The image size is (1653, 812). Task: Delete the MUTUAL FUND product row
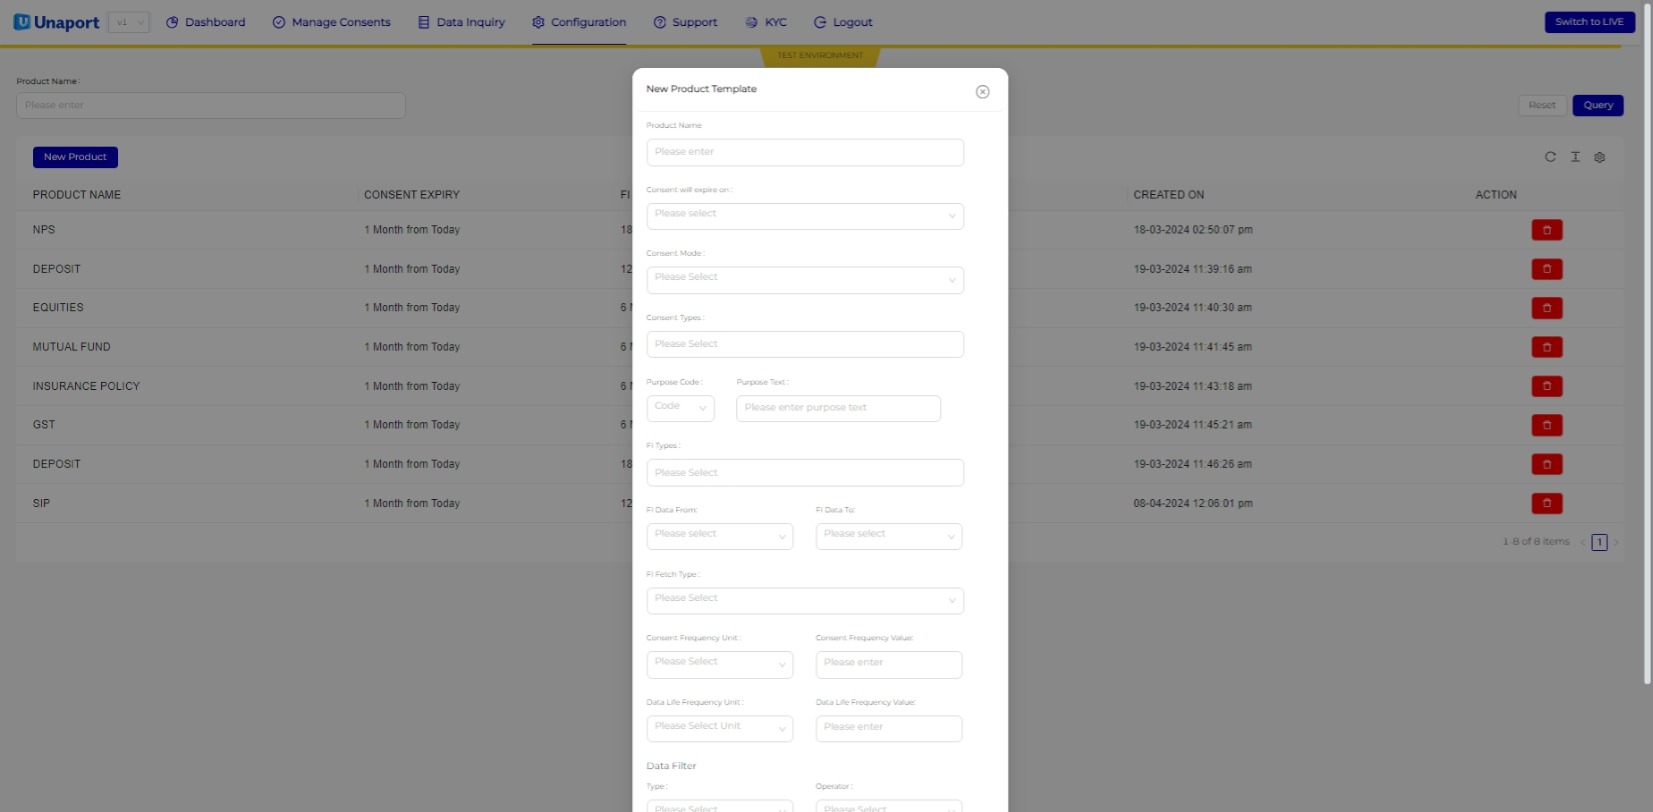(1546, 347)
